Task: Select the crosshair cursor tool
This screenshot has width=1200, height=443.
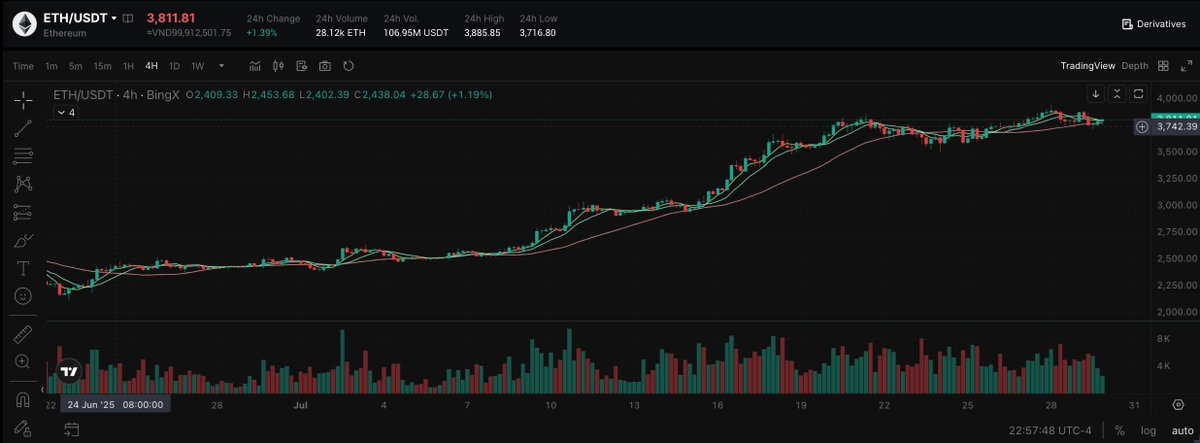Action: coord(23,99)
